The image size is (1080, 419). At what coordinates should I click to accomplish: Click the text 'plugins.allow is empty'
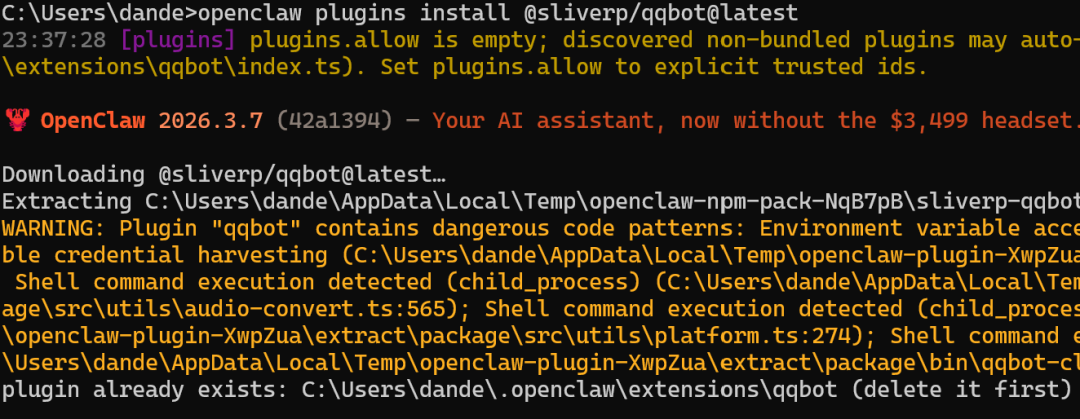pyautogui.click(x=393, y=40)
